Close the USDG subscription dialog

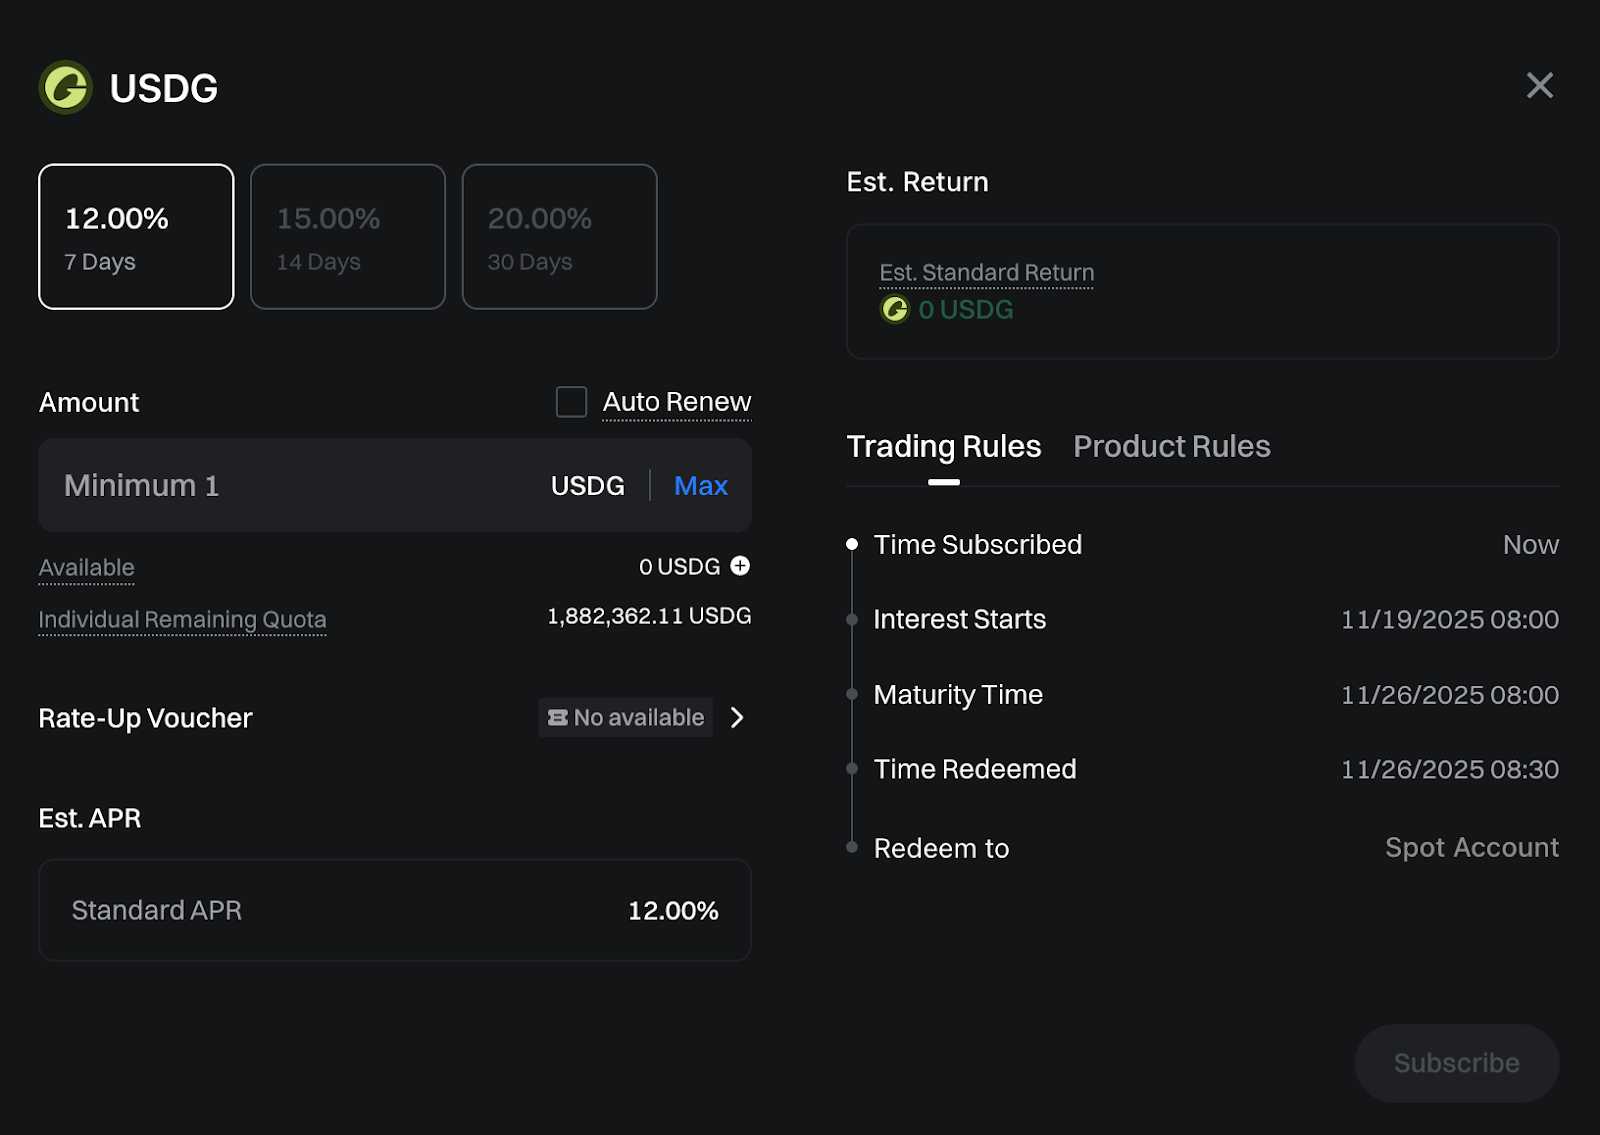(1539, 86)
